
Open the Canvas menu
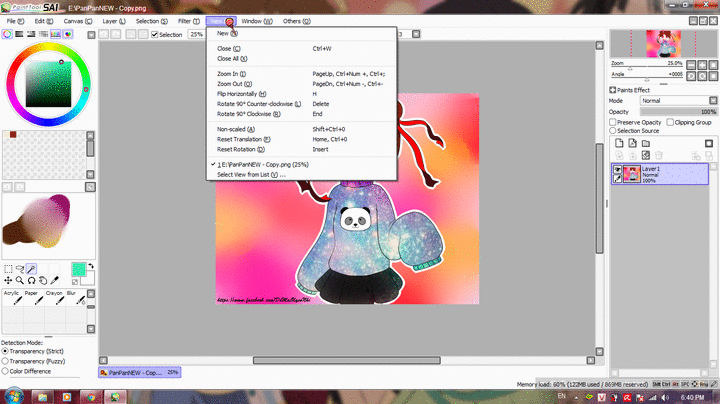click(x=73, y=20)
